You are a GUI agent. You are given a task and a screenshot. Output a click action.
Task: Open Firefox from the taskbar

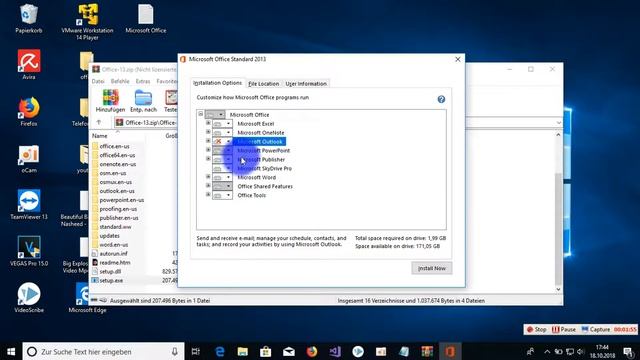point(312,351)
